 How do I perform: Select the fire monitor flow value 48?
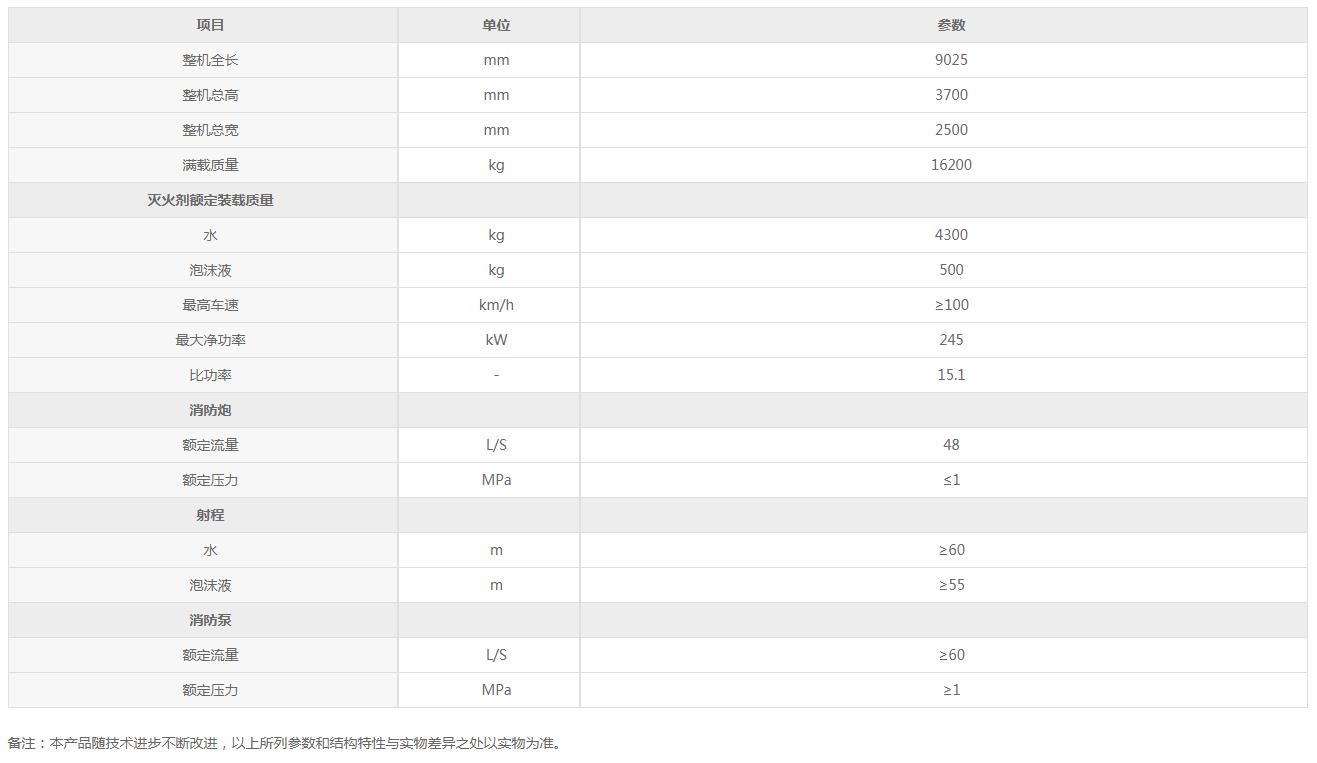coord(951,445)
